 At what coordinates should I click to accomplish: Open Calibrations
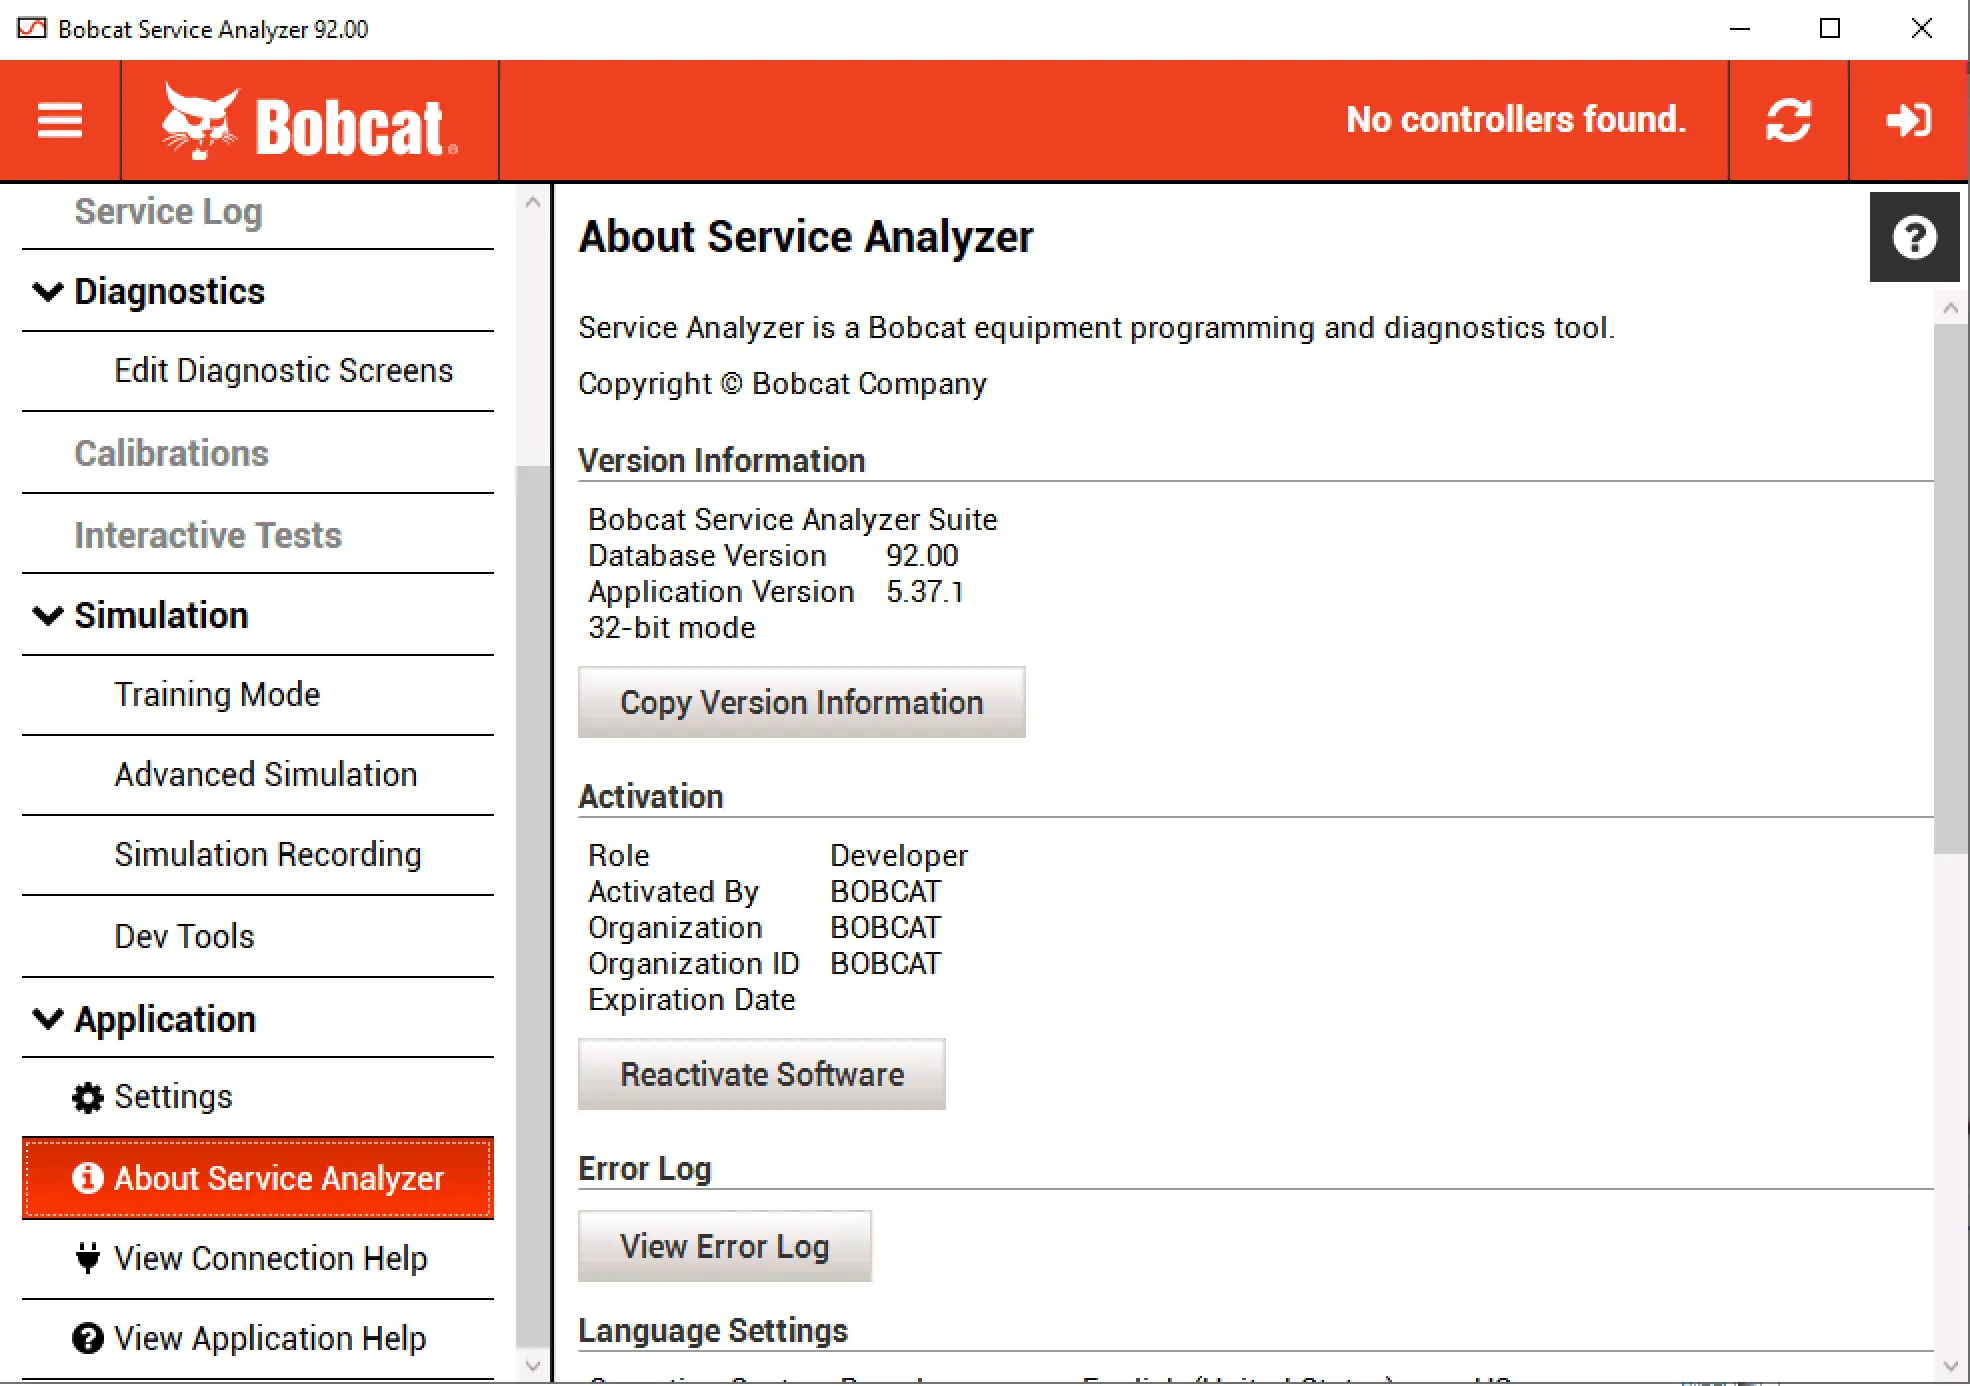pyautogui.click(x=171, y=453)
